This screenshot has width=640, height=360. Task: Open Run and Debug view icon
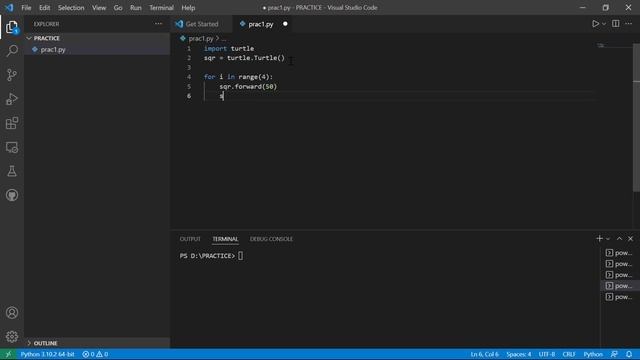click(x=12, y=99)
